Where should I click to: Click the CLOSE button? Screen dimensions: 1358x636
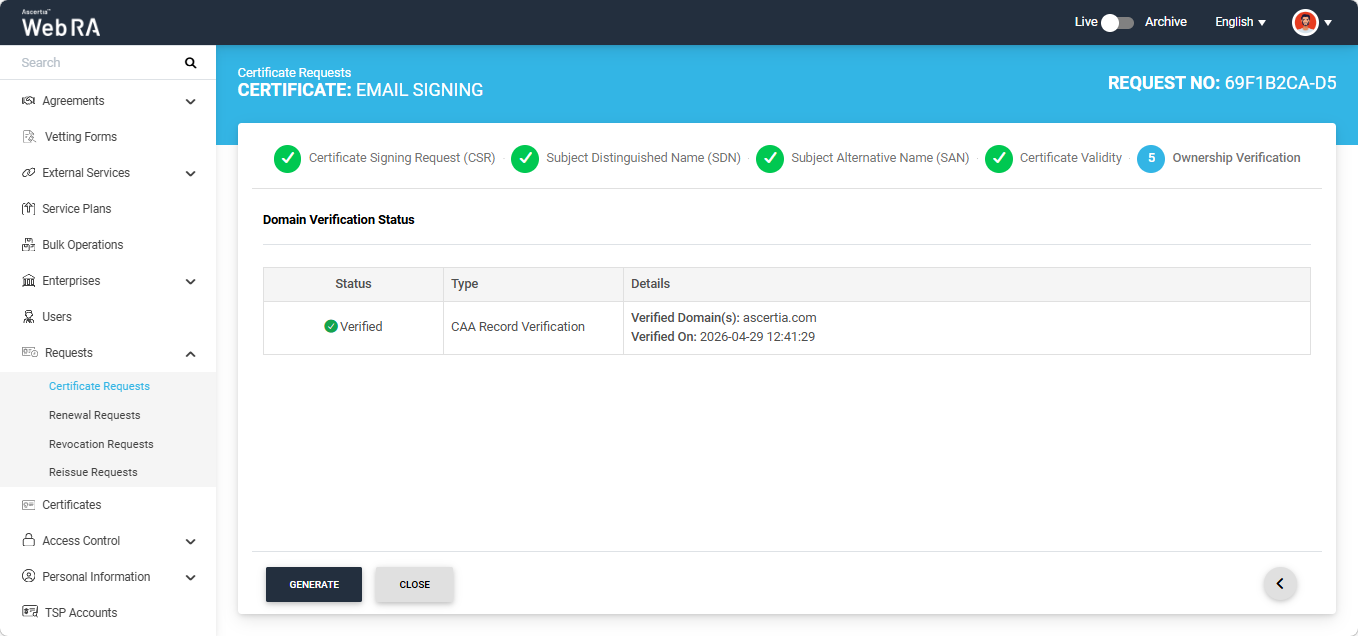point(415,585)
